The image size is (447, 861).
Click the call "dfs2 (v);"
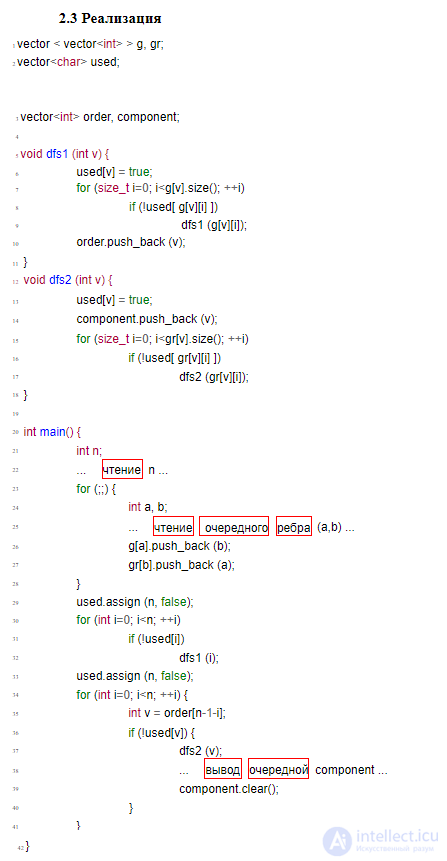(201, 751)
